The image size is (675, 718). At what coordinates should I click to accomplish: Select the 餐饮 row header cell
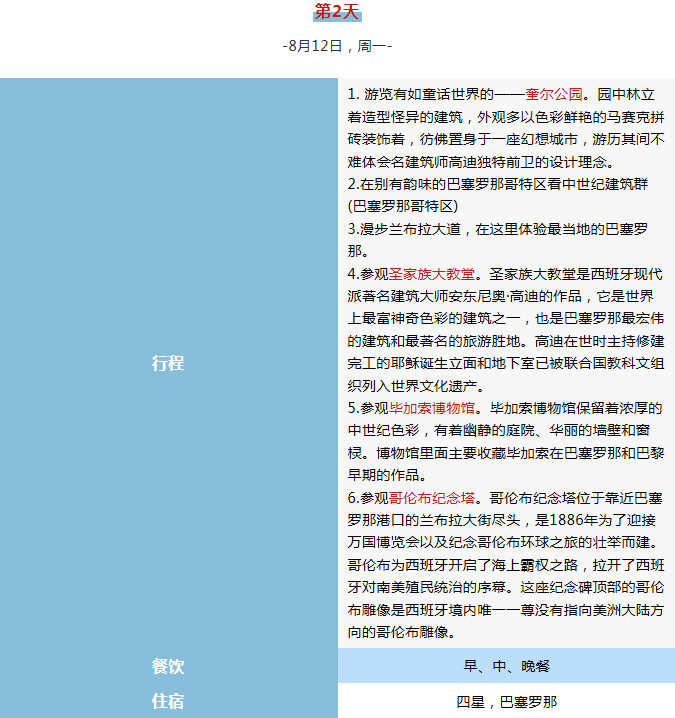(x=168, y=667)
